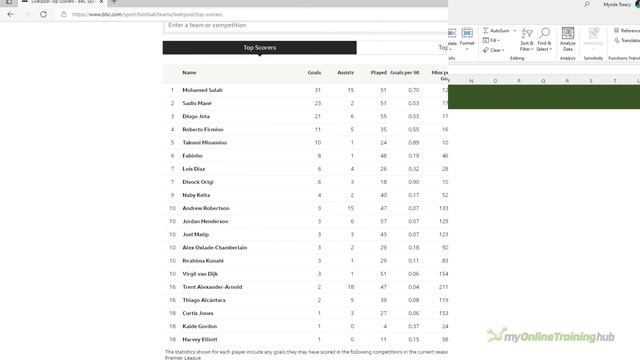Click Kaide Gordon player name

[200, 326]
